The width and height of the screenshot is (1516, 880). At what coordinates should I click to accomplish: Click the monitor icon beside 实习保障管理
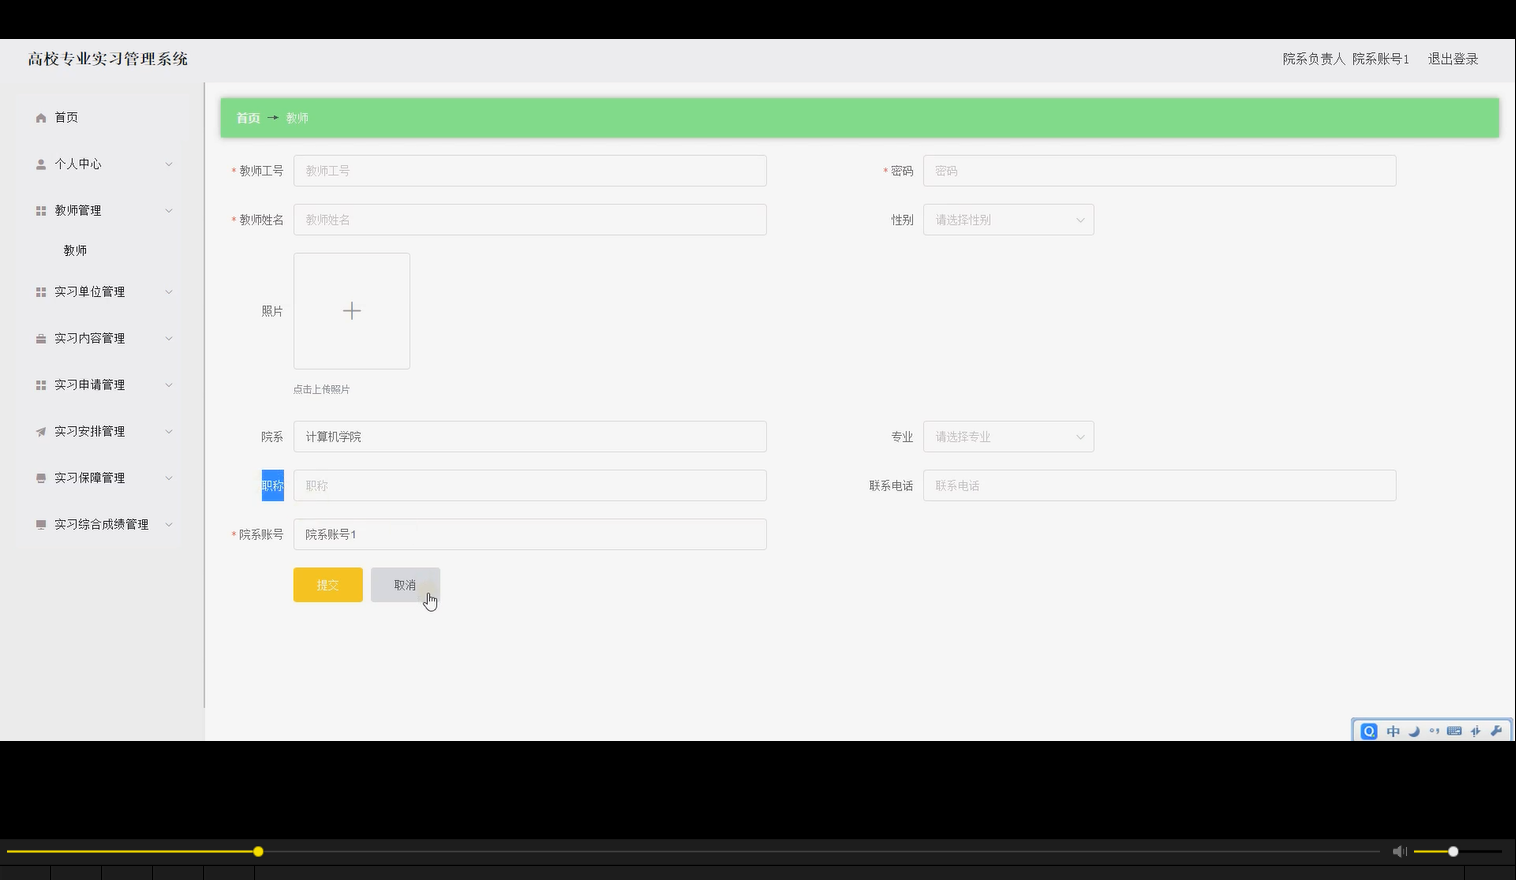[41, 478]
